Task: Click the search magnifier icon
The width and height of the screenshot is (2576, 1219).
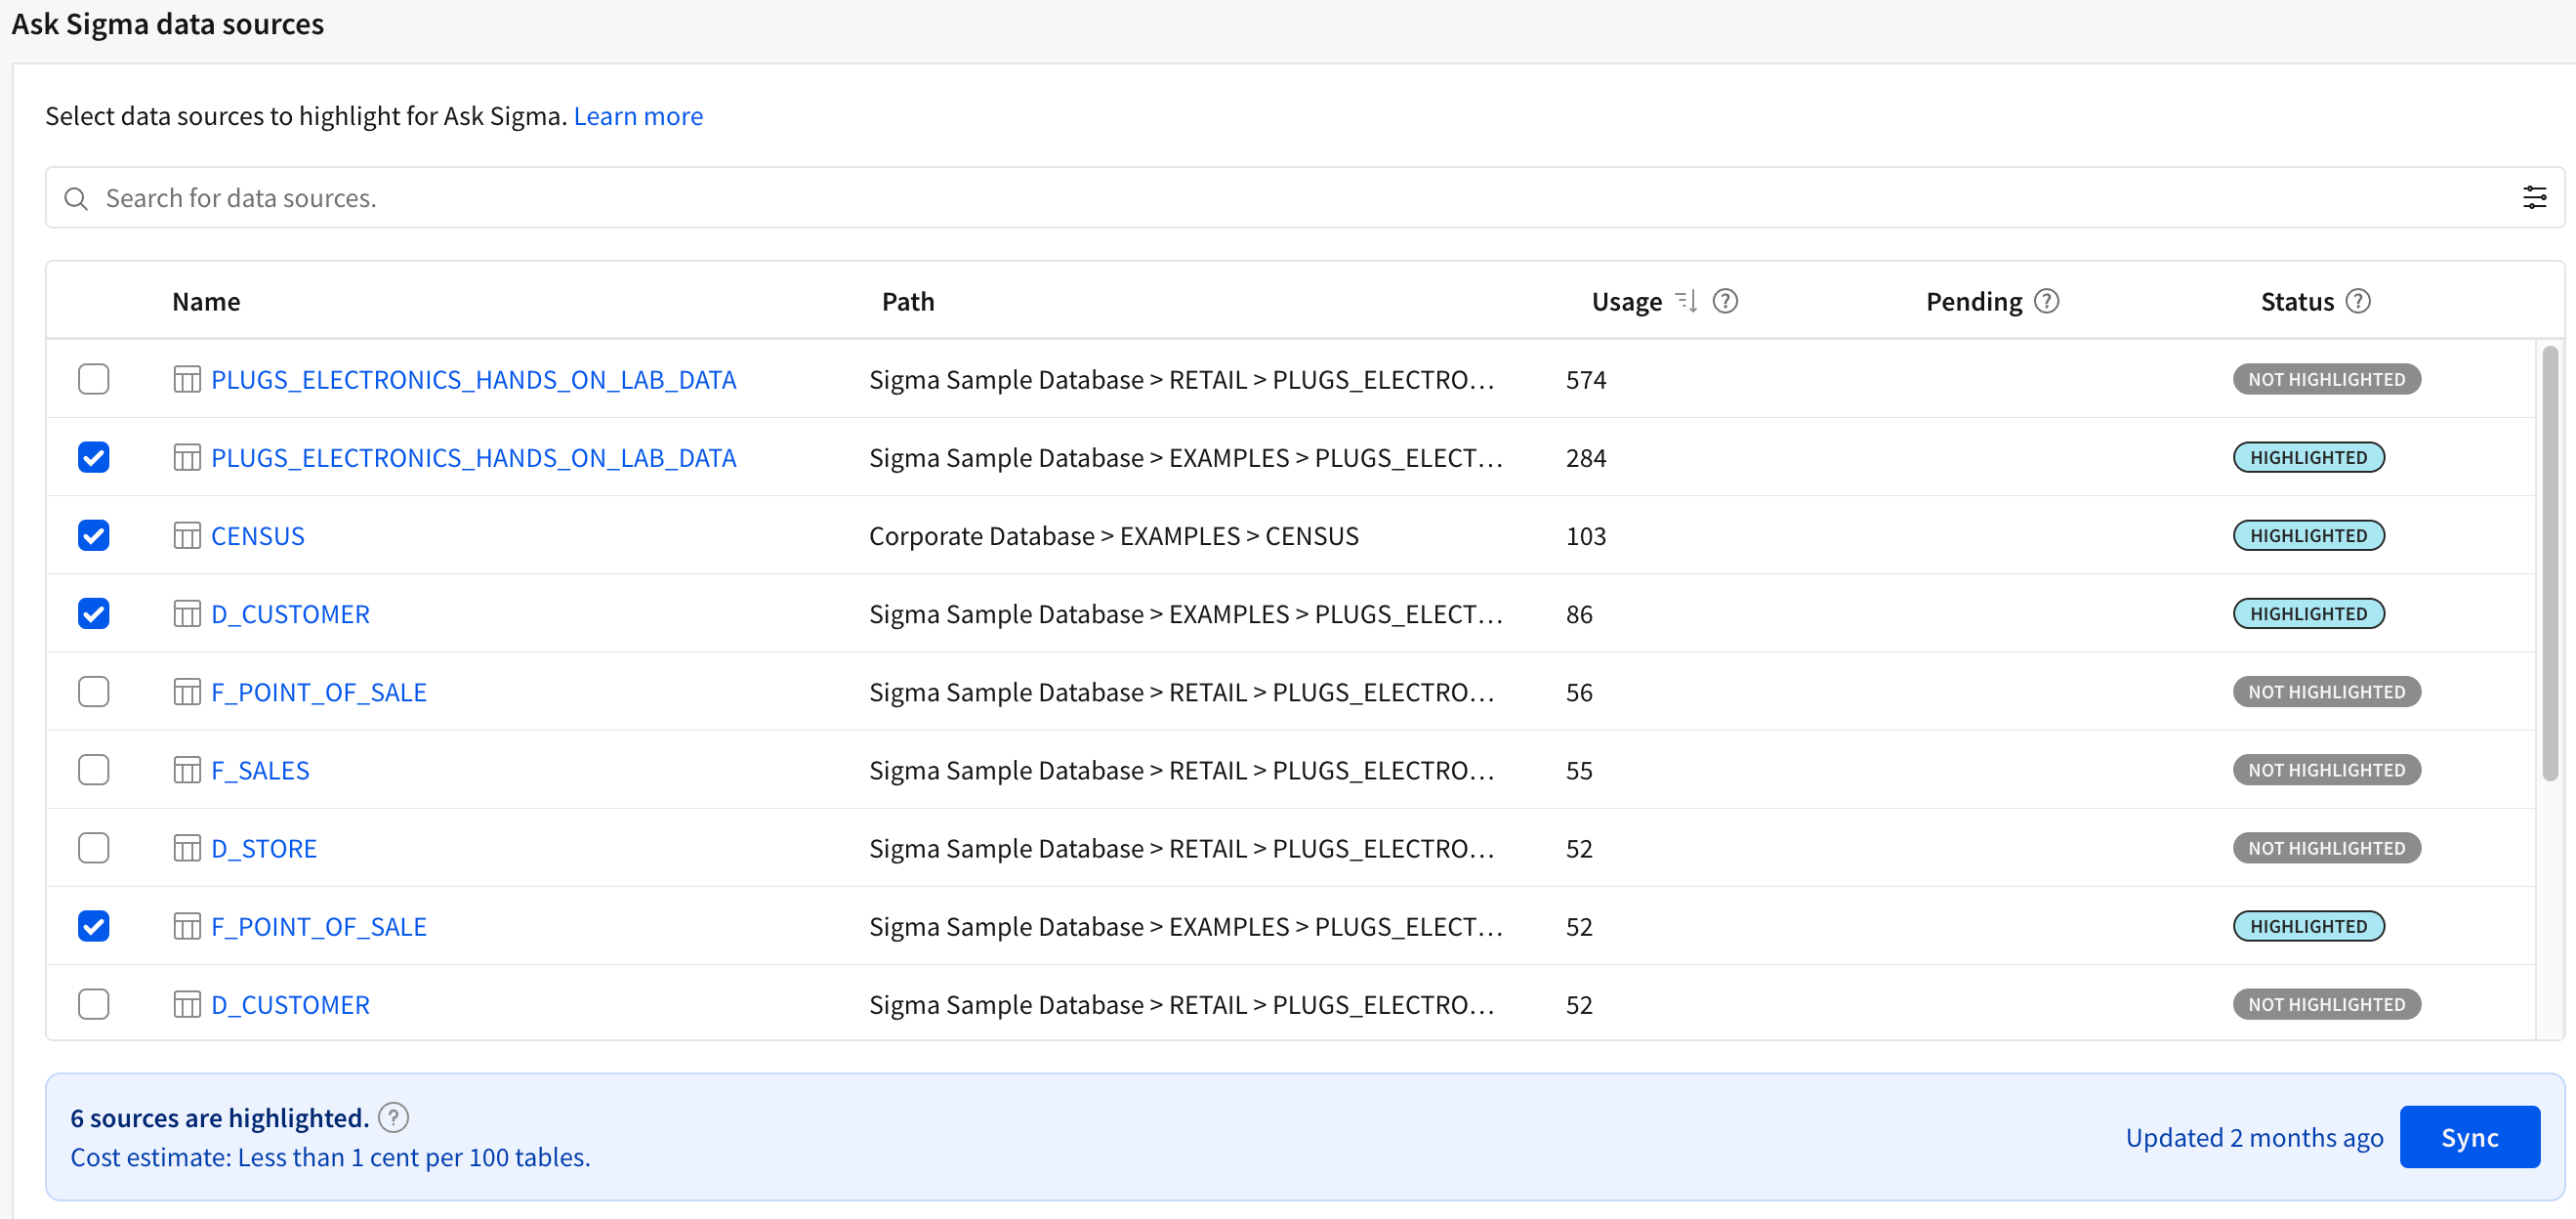Action: [x=76, y=198]
